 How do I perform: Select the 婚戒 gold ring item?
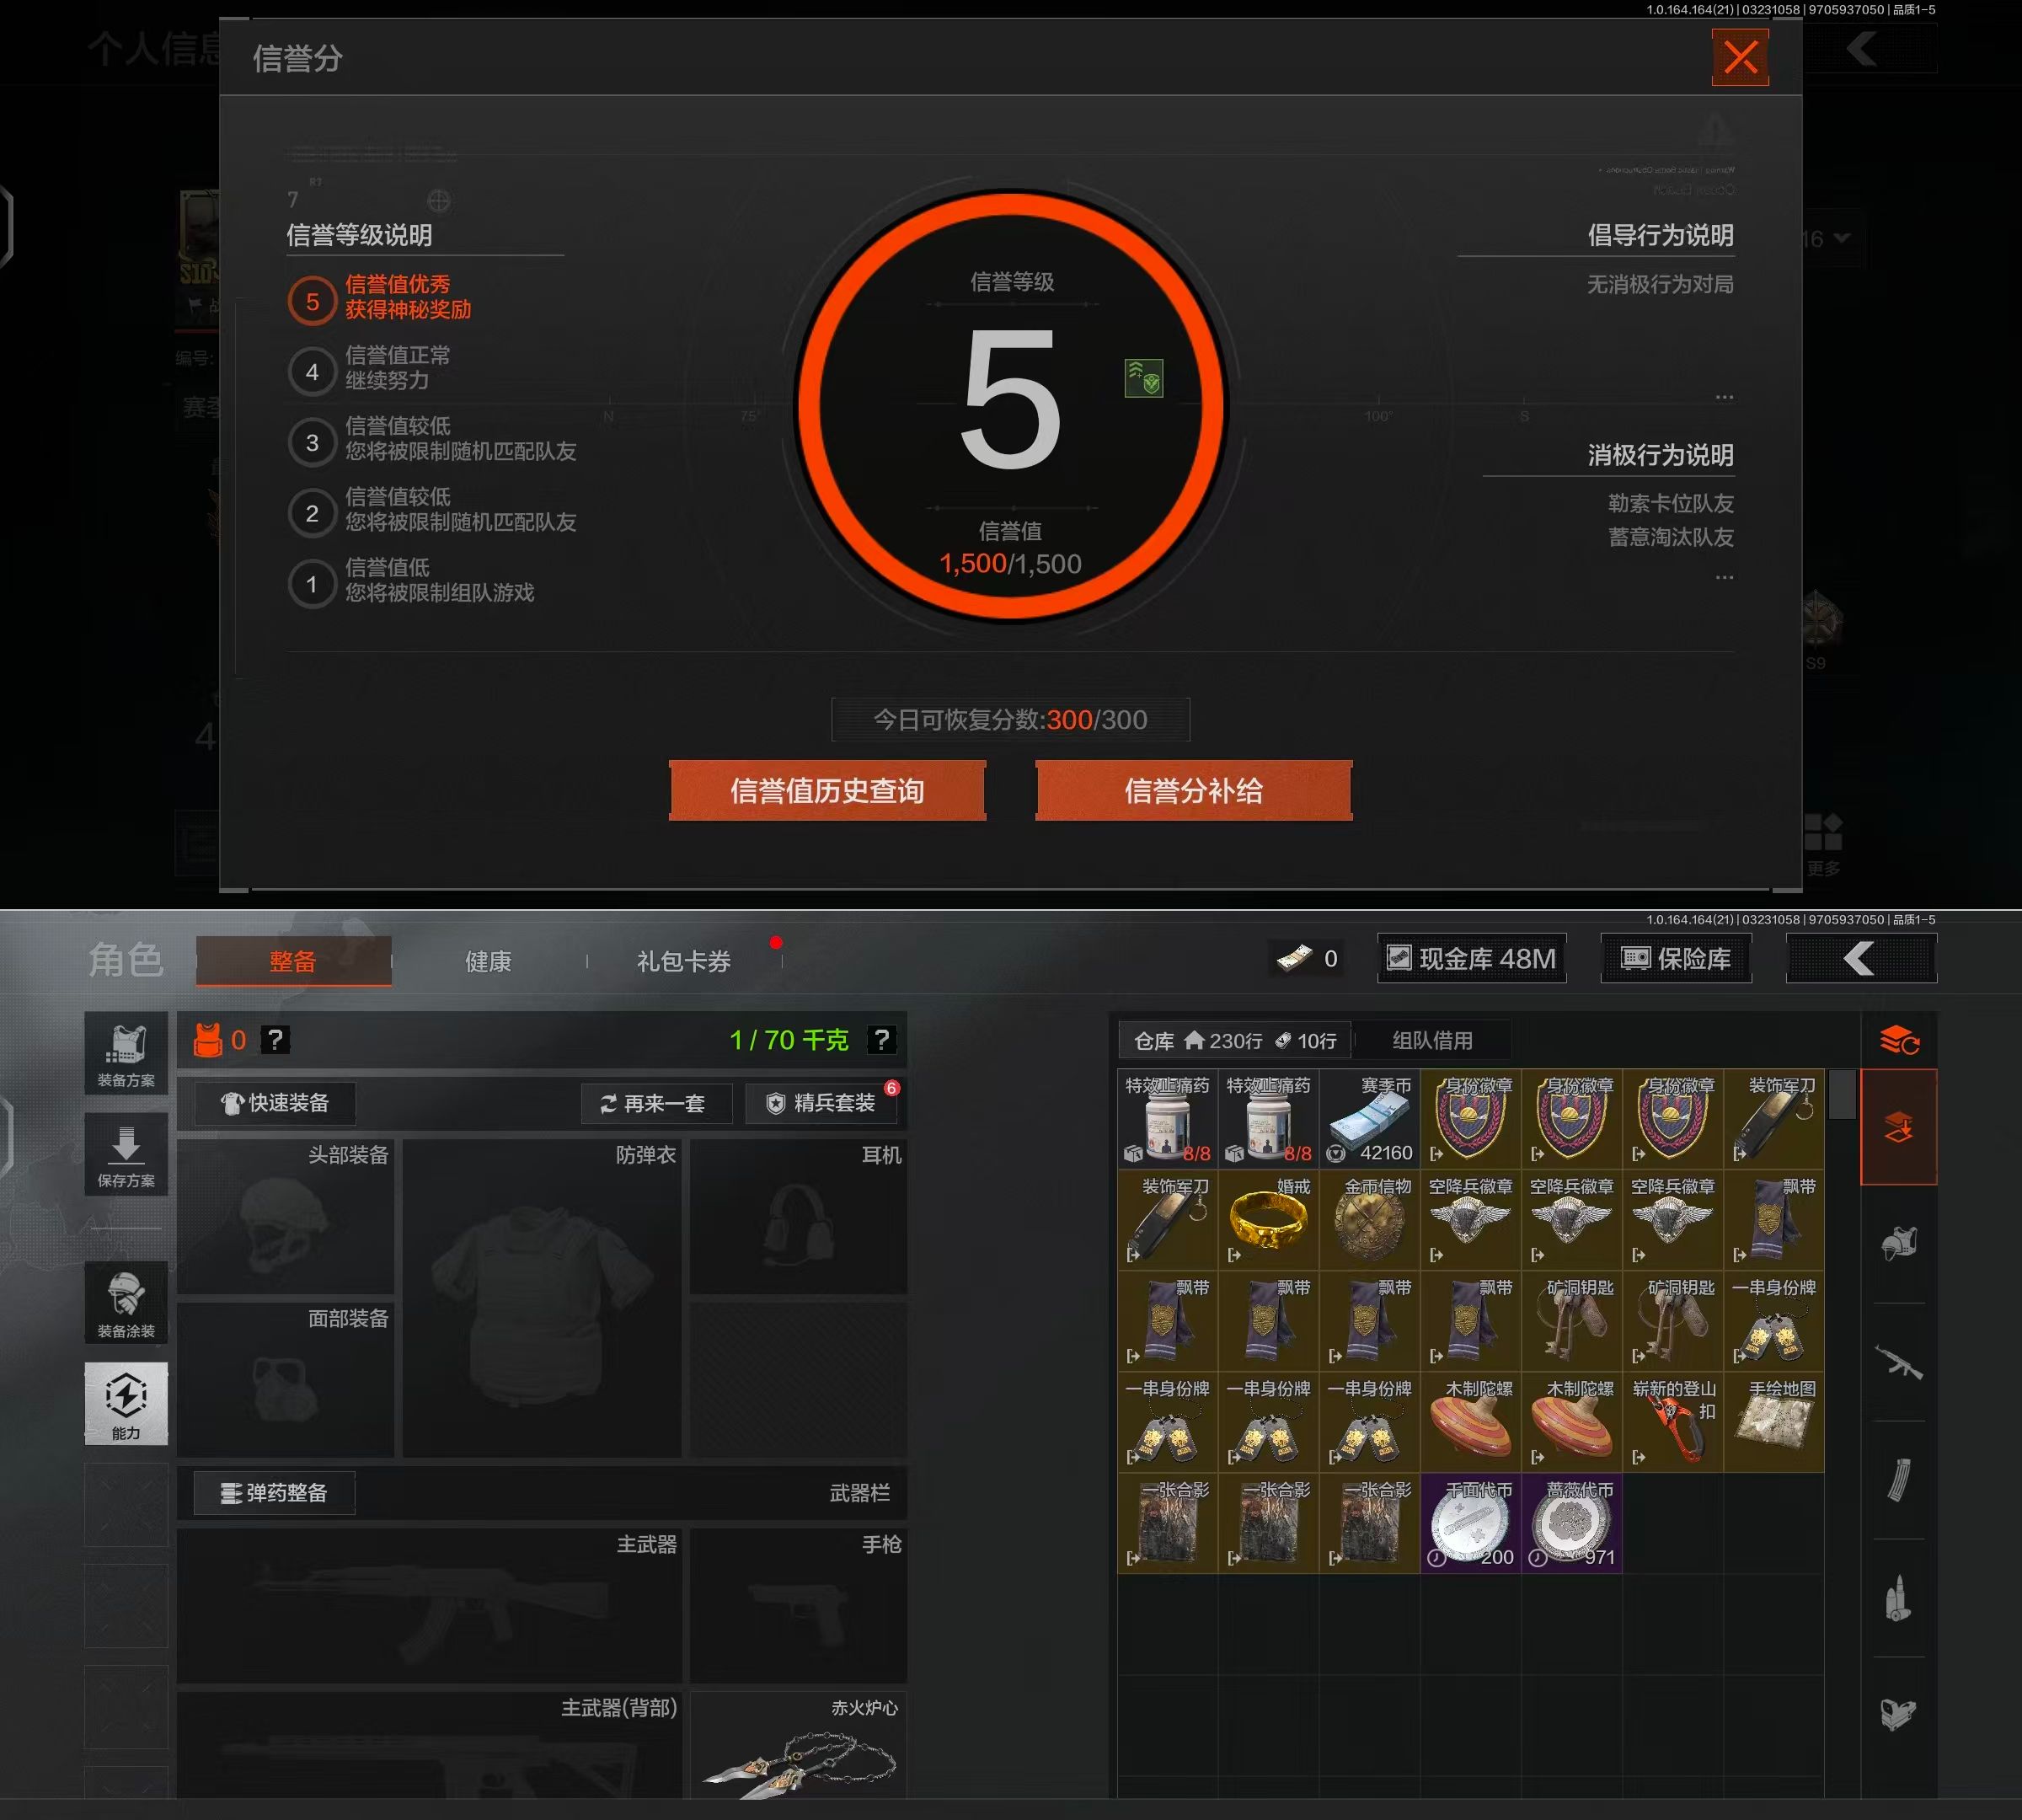click(x=1268, y=1220)
